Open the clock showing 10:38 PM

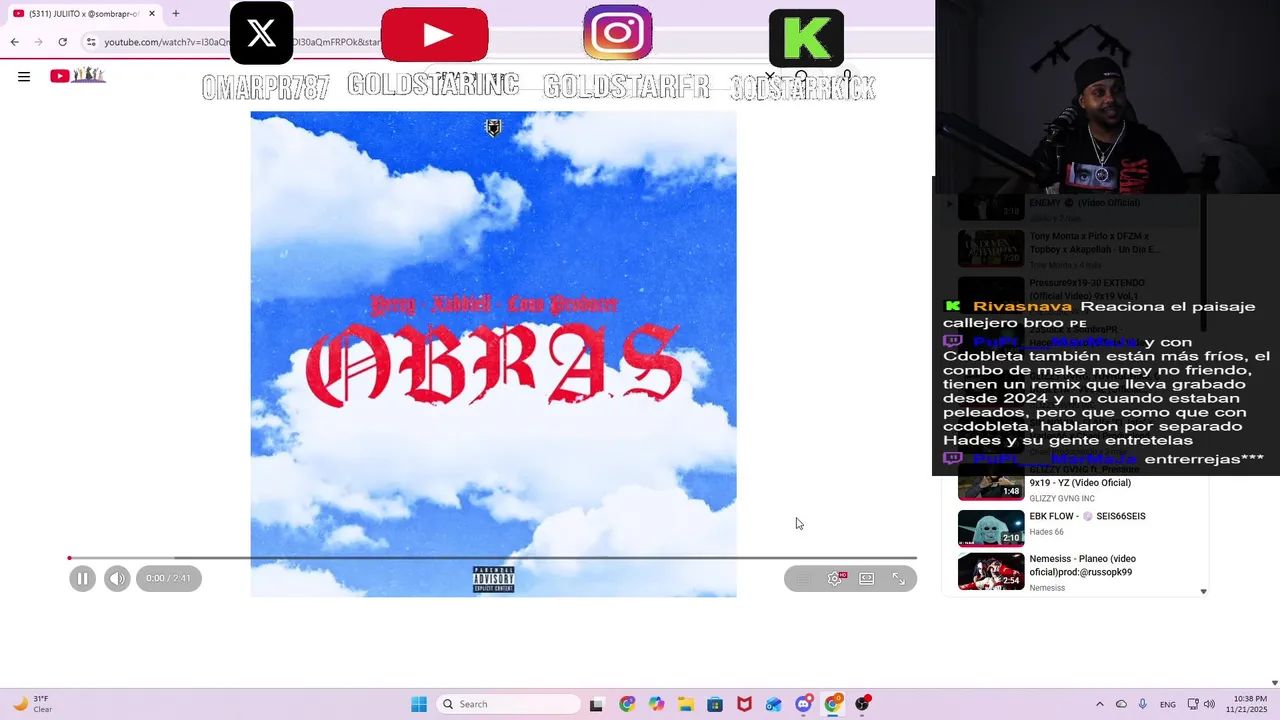(x=1249, y=704)
